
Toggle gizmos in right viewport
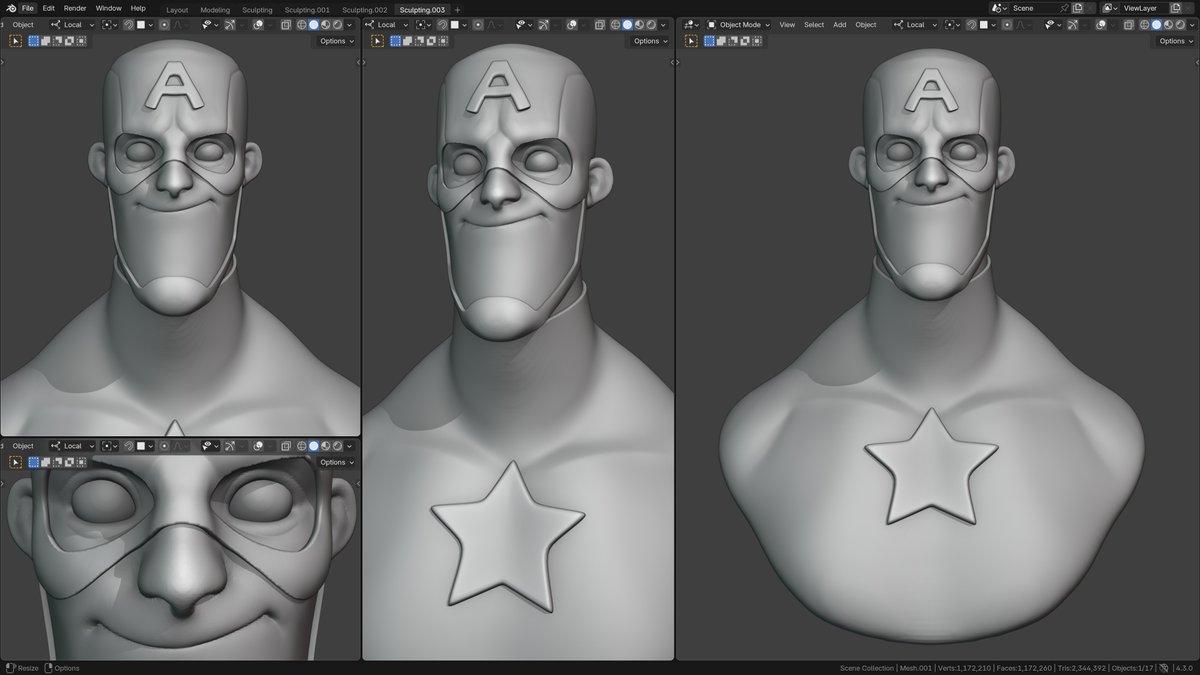coord(1072,25)
